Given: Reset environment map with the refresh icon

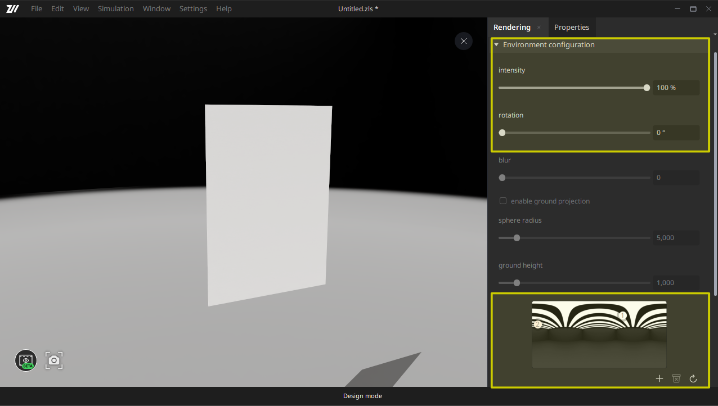Looking at the screenshot, I should click(693, 379).
